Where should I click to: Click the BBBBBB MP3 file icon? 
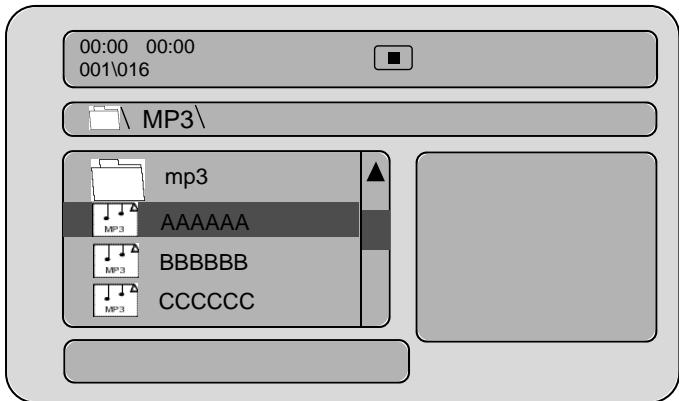point(116,260)
